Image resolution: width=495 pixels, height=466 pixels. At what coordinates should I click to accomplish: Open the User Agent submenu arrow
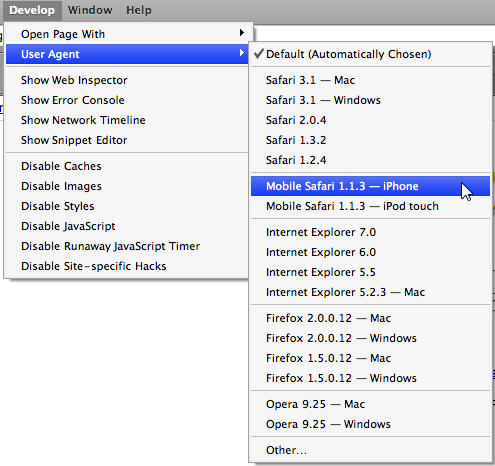(242, 53)
